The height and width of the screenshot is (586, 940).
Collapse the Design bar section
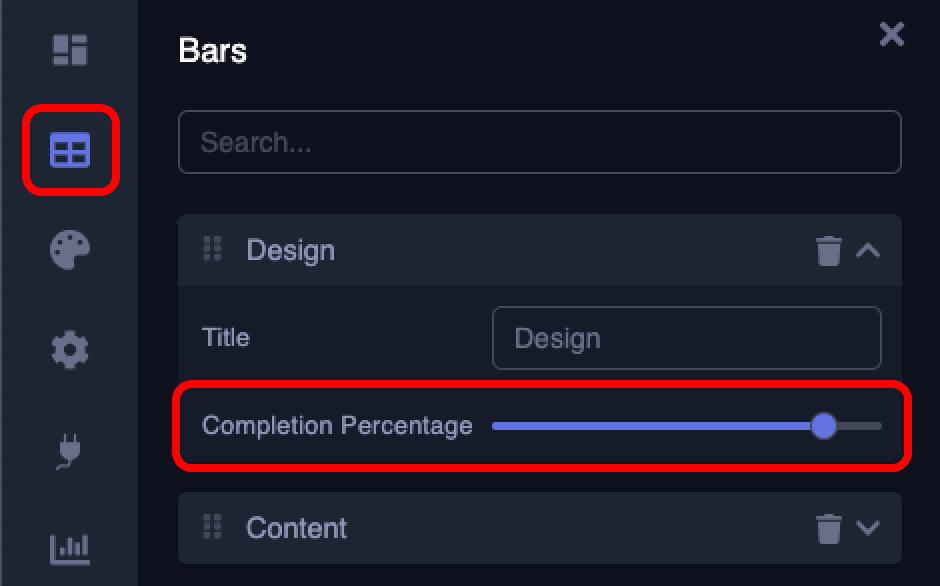coord(868,250)
